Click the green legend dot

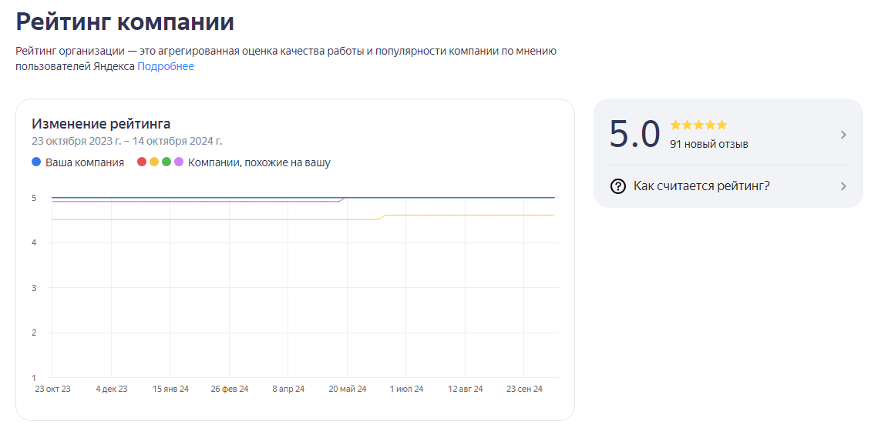[166, 162]
